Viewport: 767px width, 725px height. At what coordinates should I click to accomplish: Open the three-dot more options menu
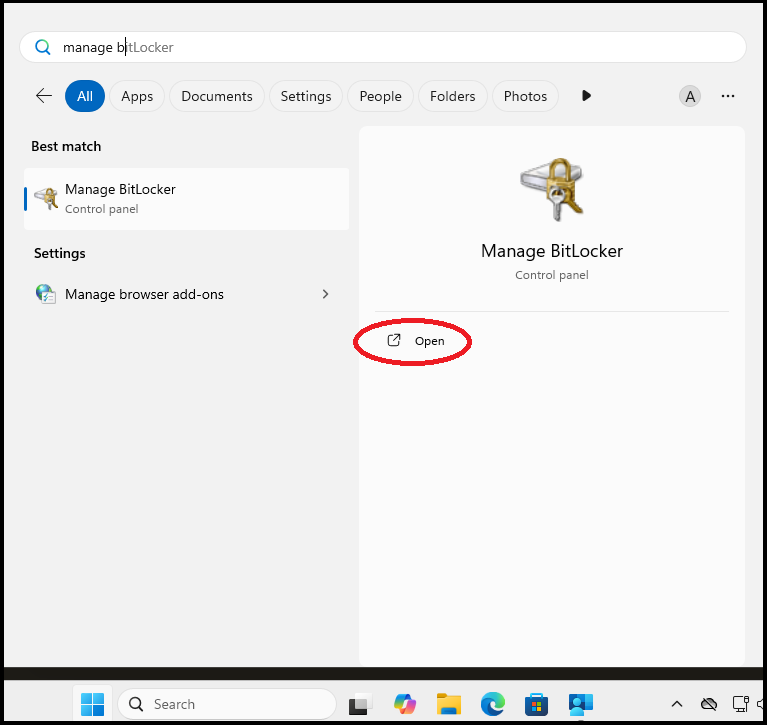(x=728, y=96)
